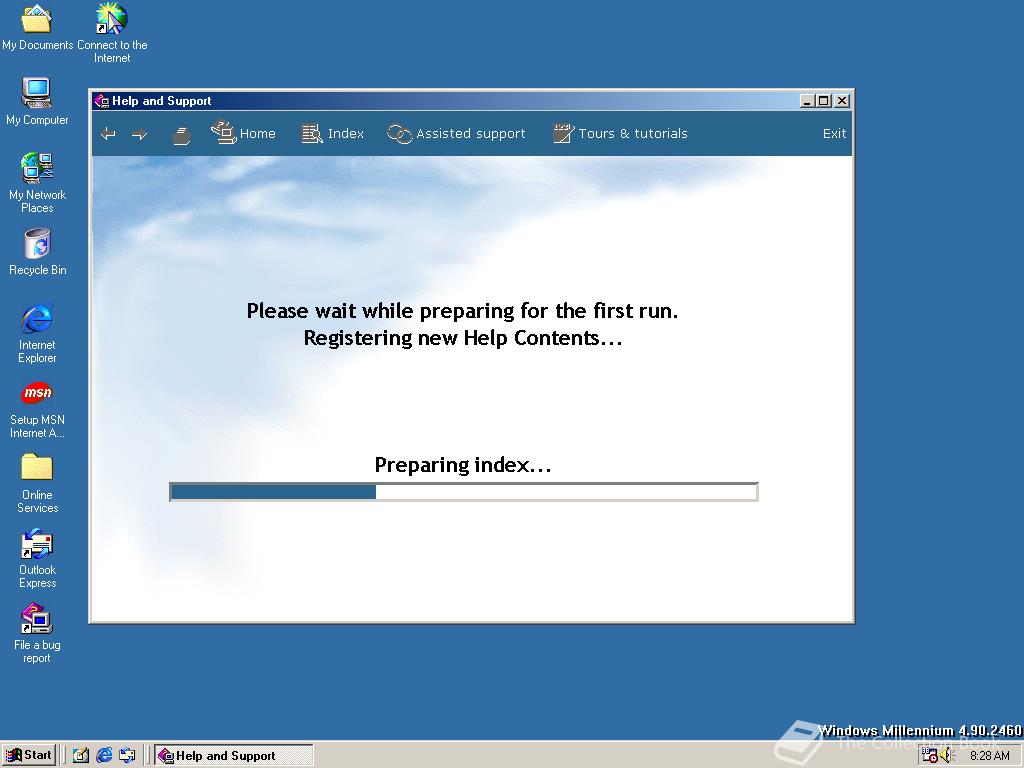1024x768 pixels.
Task: Select My Network Places icon
Action: [37, 183]
